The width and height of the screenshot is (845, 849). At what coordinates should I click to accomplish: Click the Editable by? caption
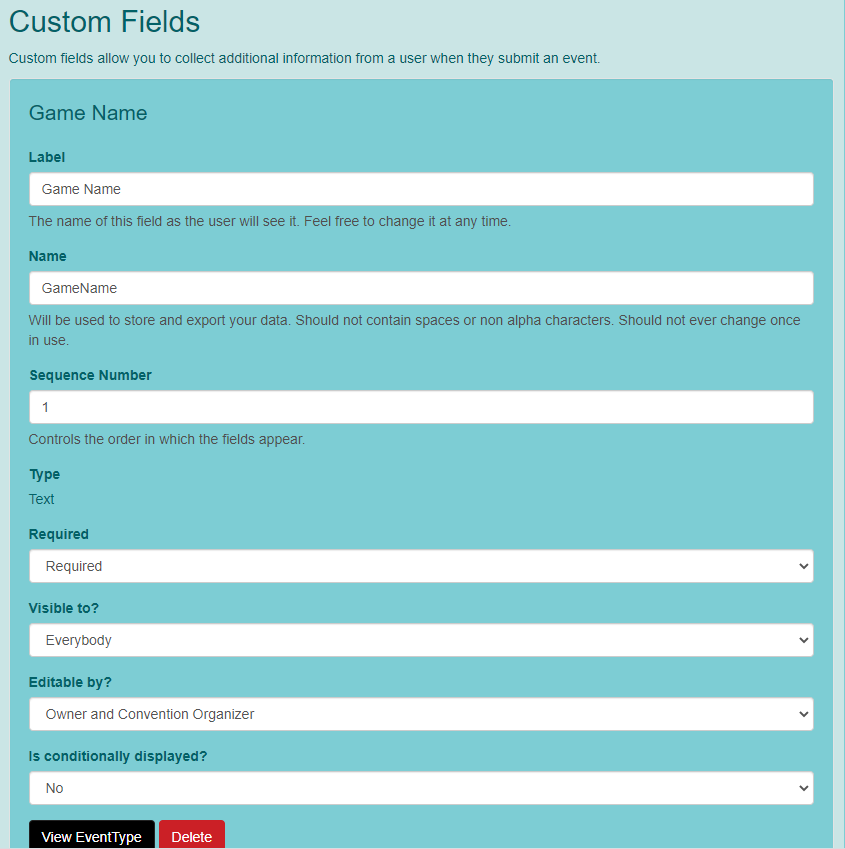pyautogui.click(x=70, y=682)
